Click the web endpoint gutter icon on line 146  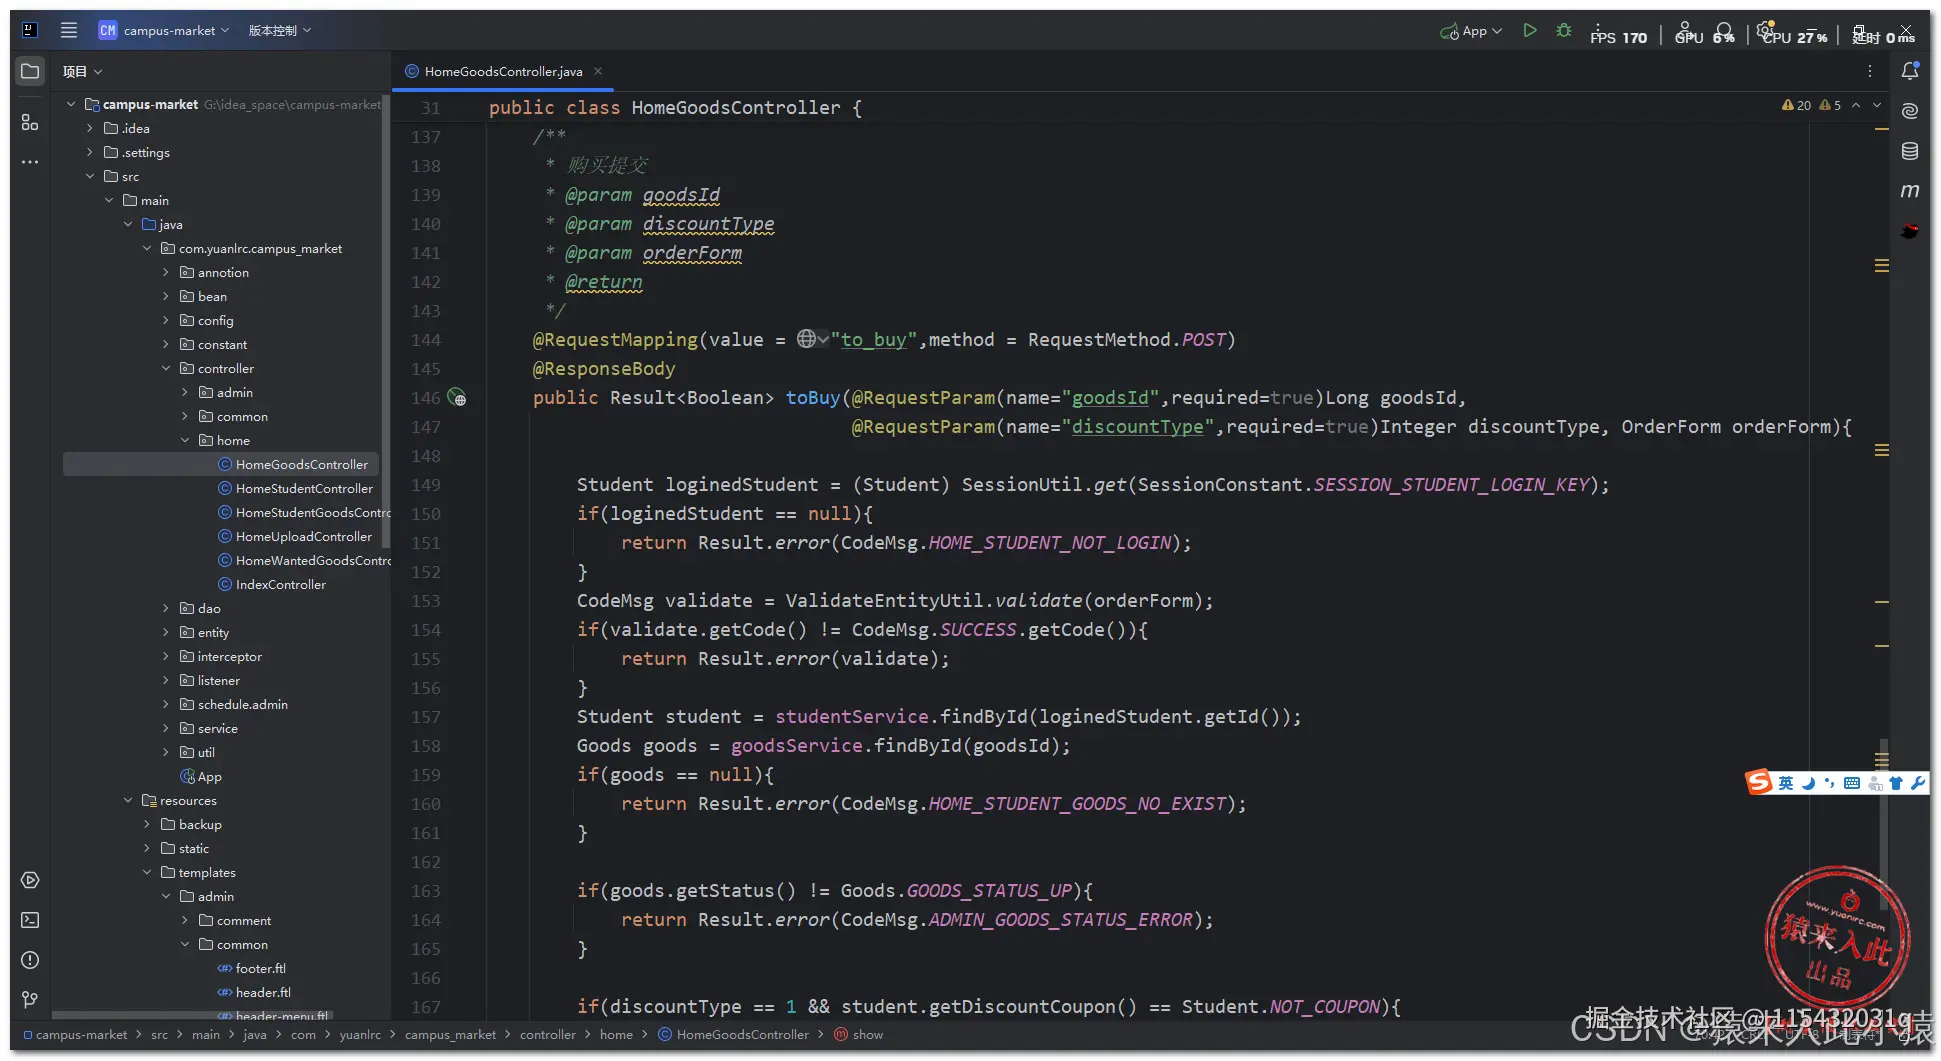pyautogui.click(x=457, y=398)
